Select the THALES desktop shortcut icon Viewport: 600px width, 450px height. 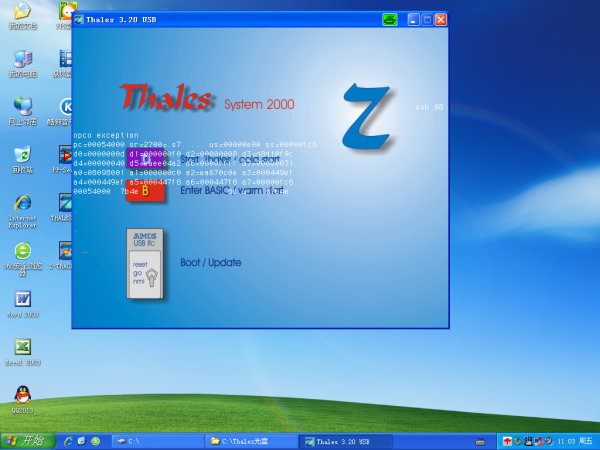63,207
